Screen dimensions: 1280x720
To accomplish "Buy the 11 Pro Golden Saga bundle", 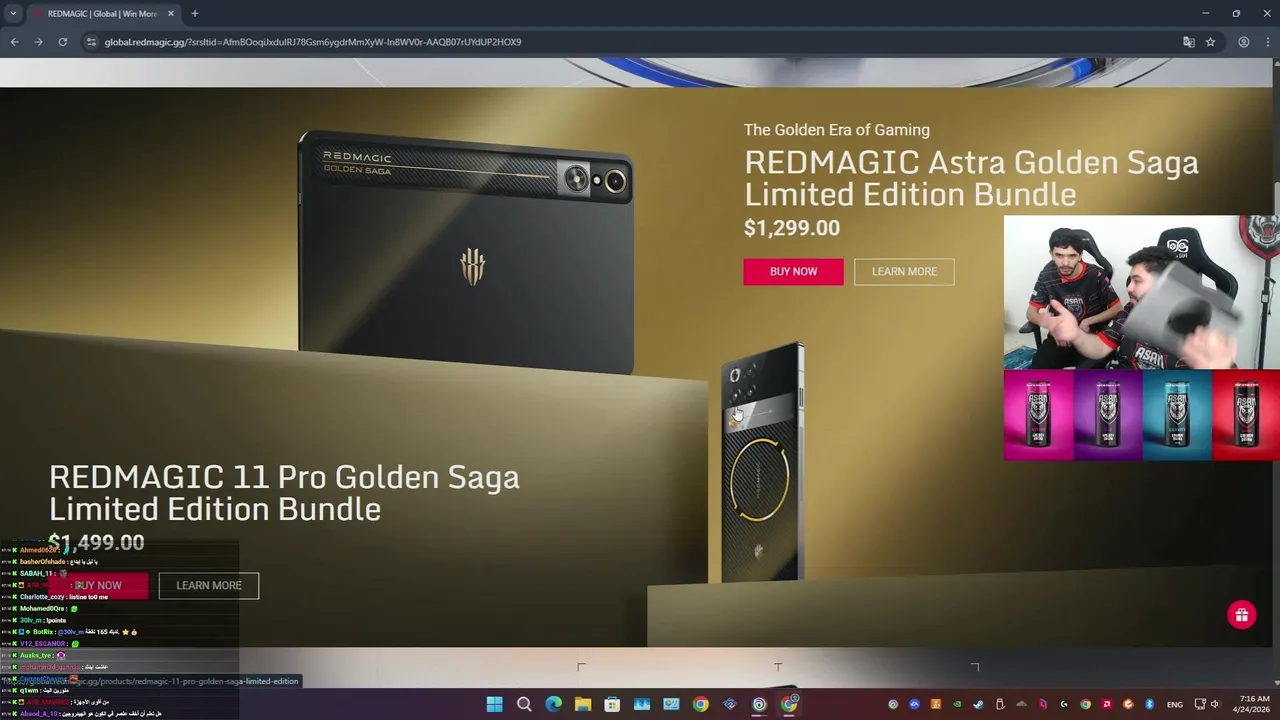I will [98, 586].
